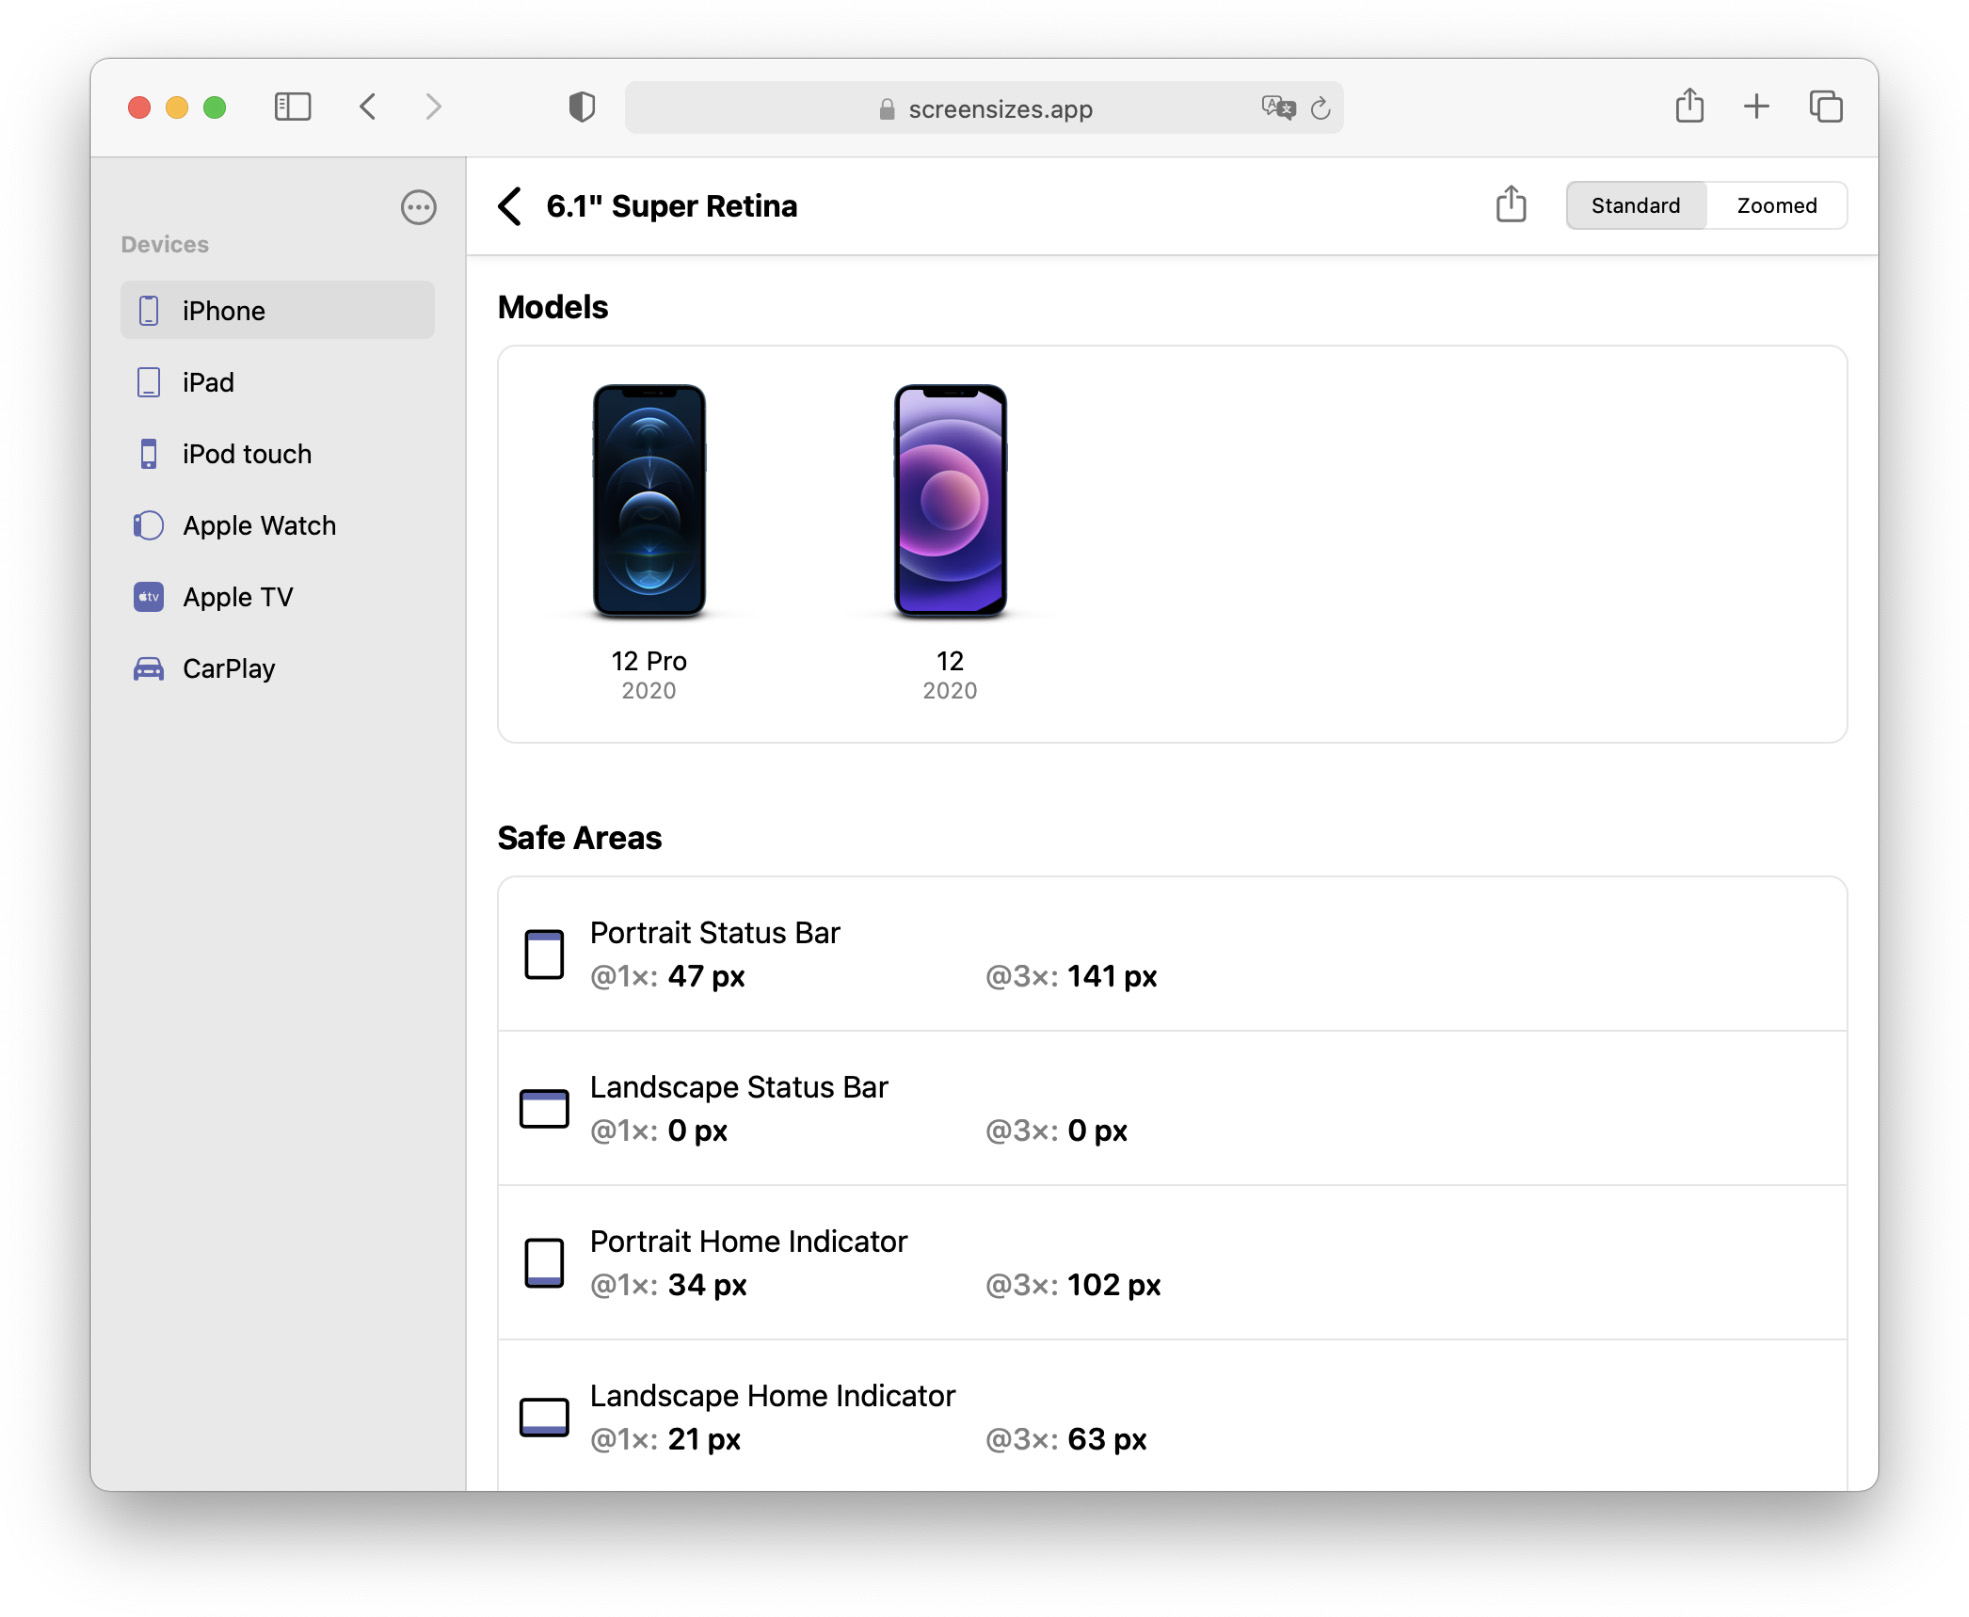Toggle the Safari sidebar button
Screen dimensions: 1969x1617
point(292,107)
